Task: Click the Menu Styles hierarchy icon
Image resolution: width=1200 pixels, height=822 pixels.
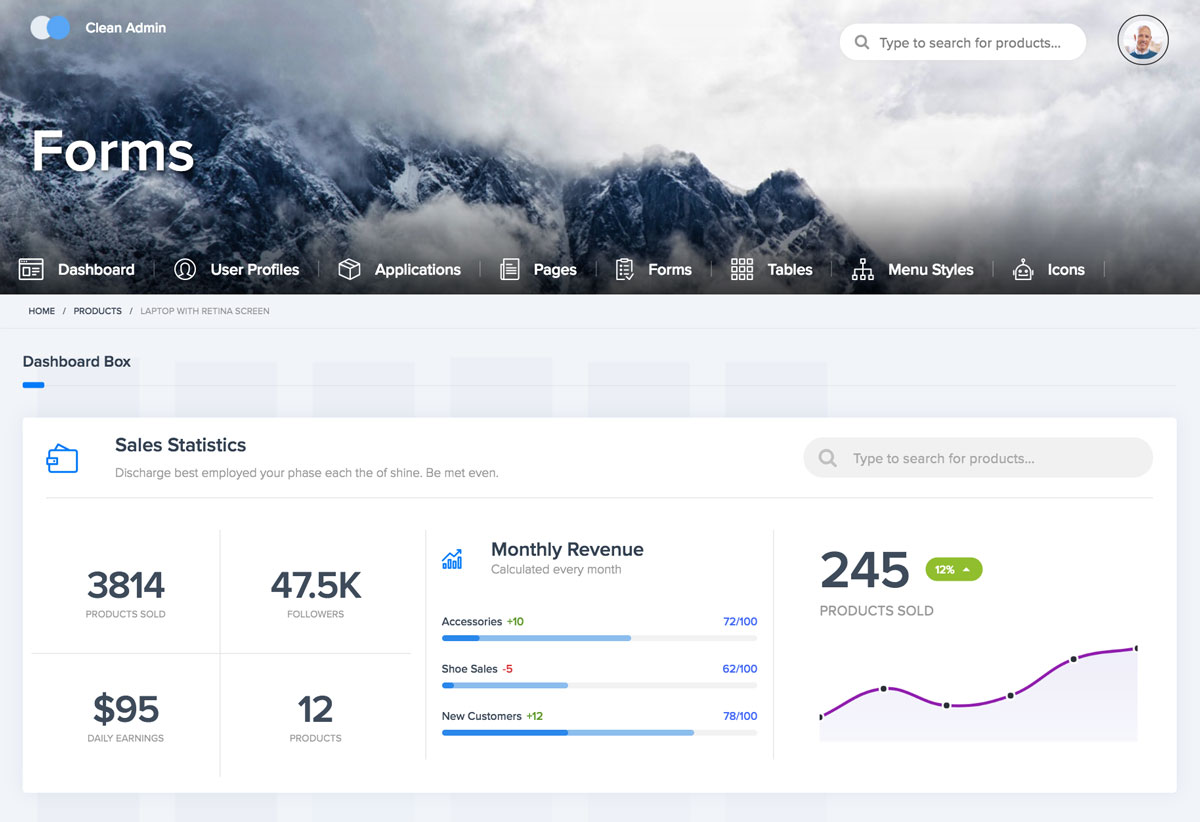Action: [862, 269]
